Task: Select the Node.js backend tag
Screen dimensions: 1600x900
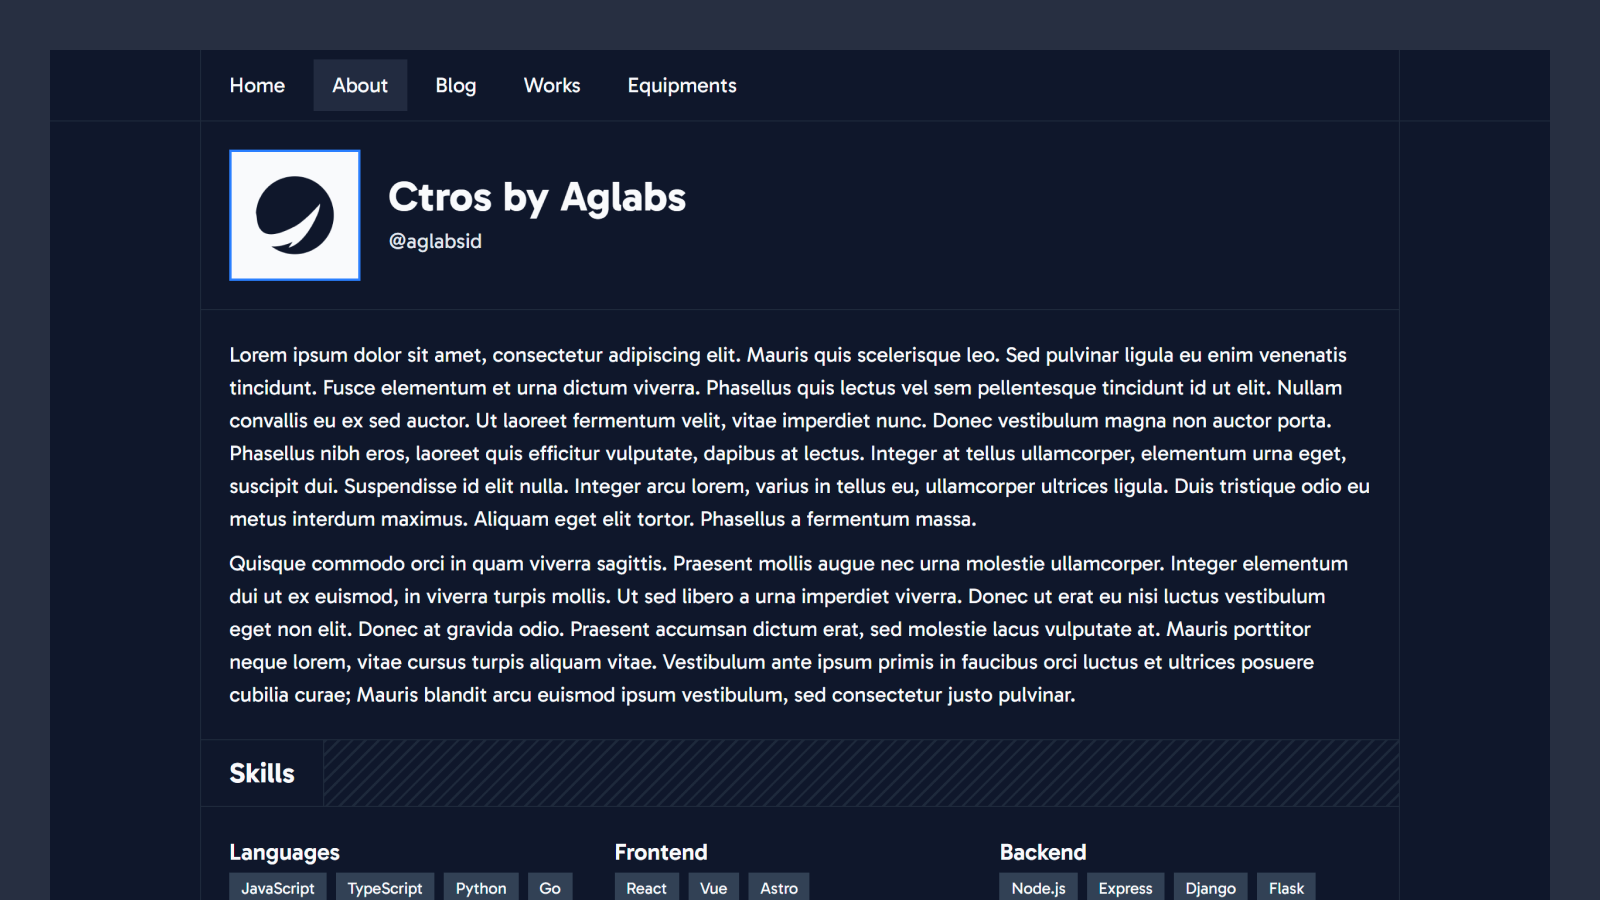Action: [1038, 888]
